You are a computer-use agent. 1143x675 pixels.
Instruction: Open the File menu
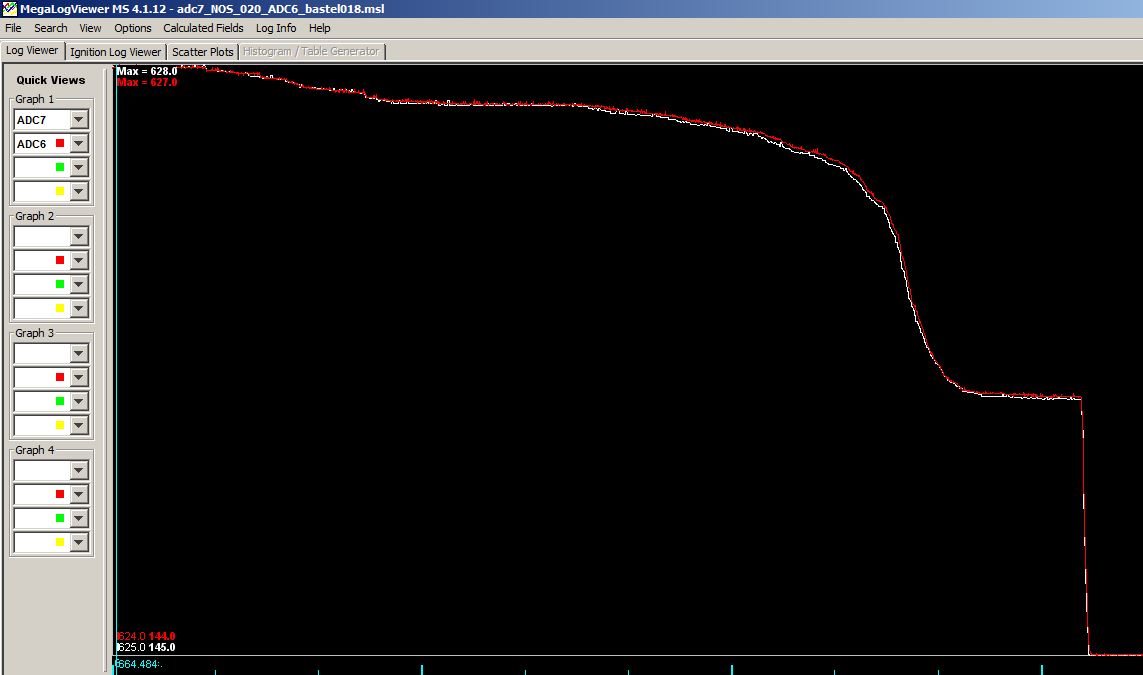13,28
